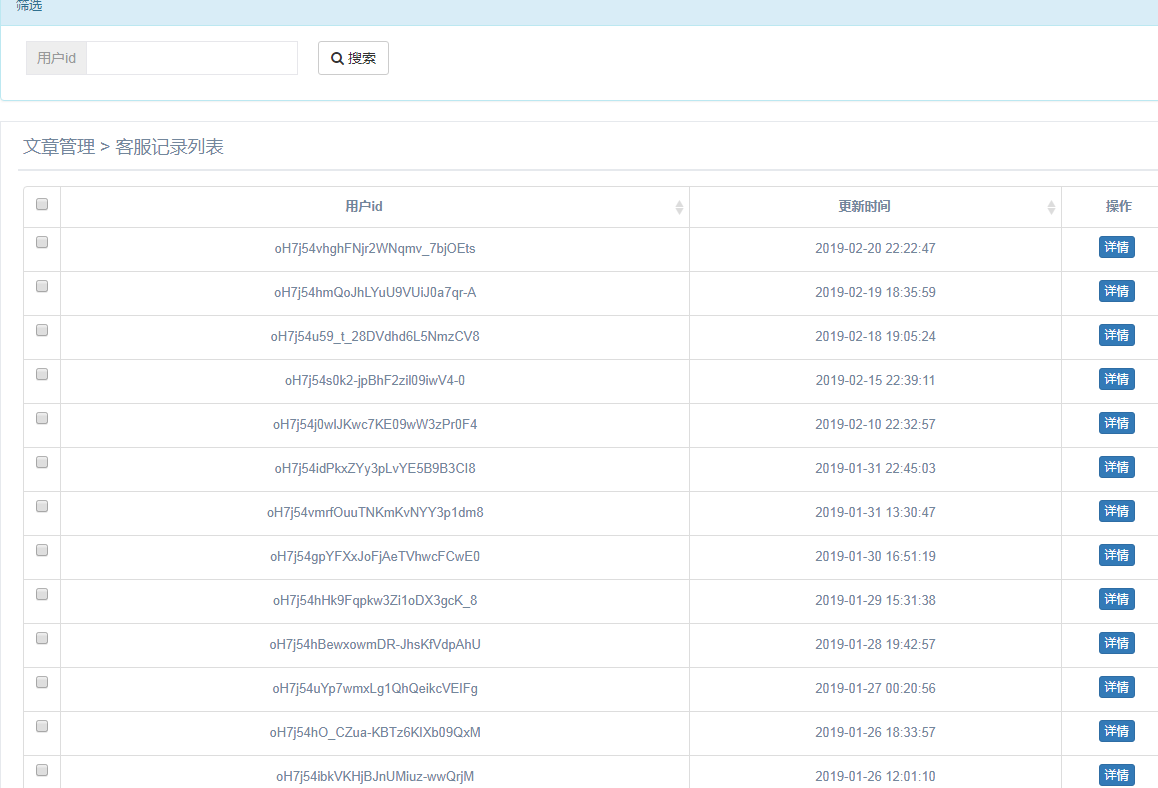
Task: Tick checkbox for row oH7j54hBewxowmDR-JhsKfVdpAhU
Action: pyautogui.click(x=42, y=638)
